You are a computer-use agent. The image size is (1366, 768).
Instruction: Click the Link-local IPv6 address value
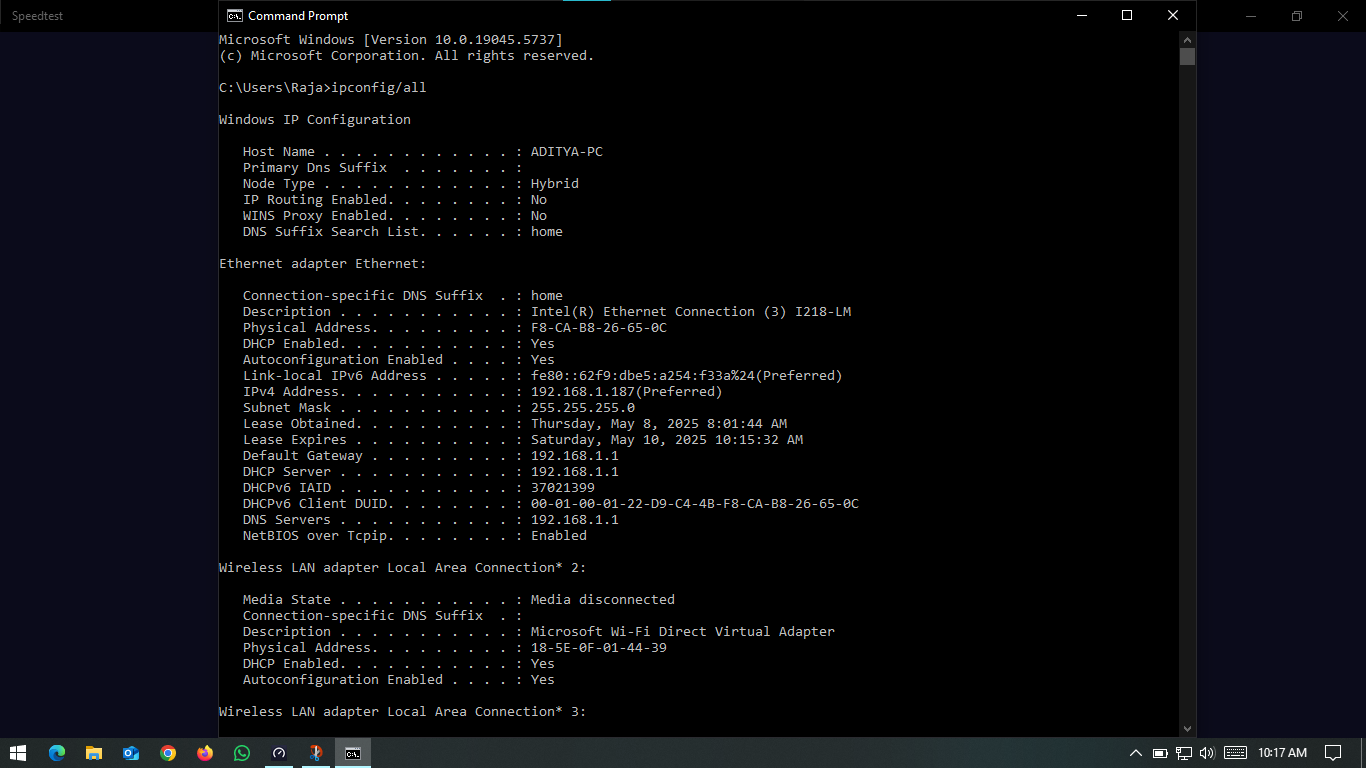coord(687,376)
